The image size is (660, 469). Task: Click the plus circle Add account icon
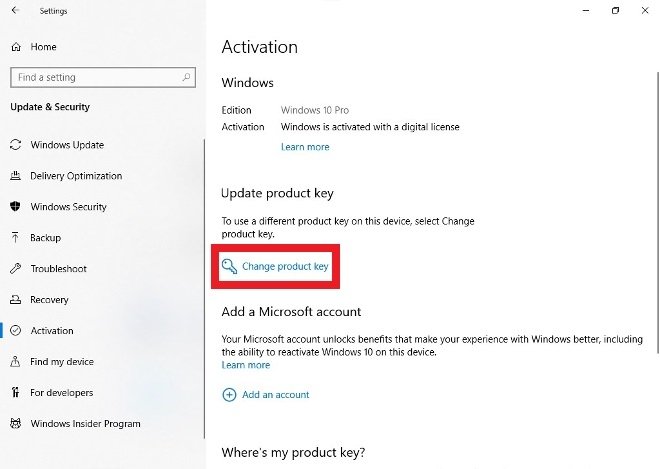point(229,394)
